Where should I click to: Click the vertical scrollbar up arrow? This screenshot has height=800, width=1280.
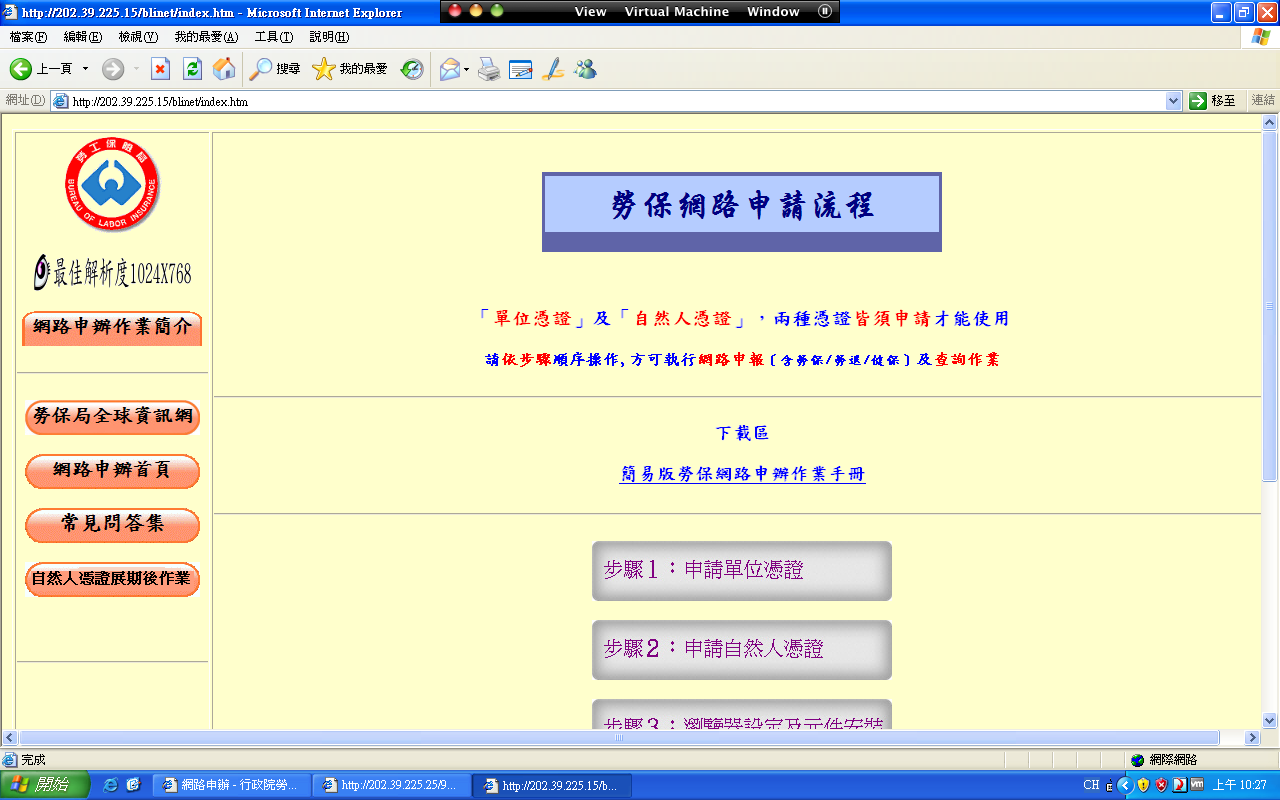(1270, 123)
